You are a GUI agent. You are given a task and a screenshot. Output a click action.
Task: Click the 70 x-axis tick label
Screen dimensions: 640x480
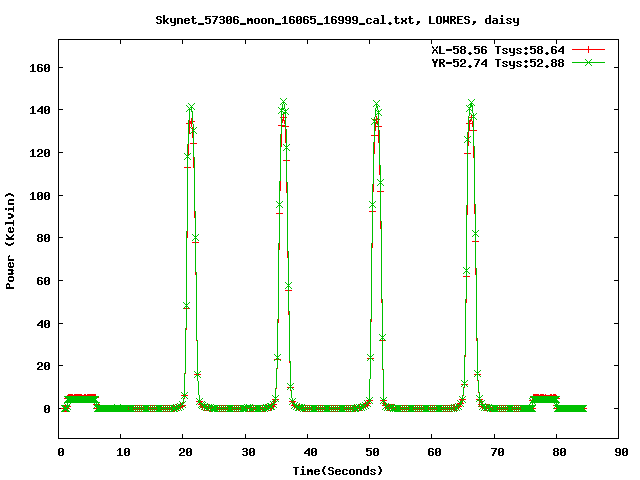[x=497, y=452]
